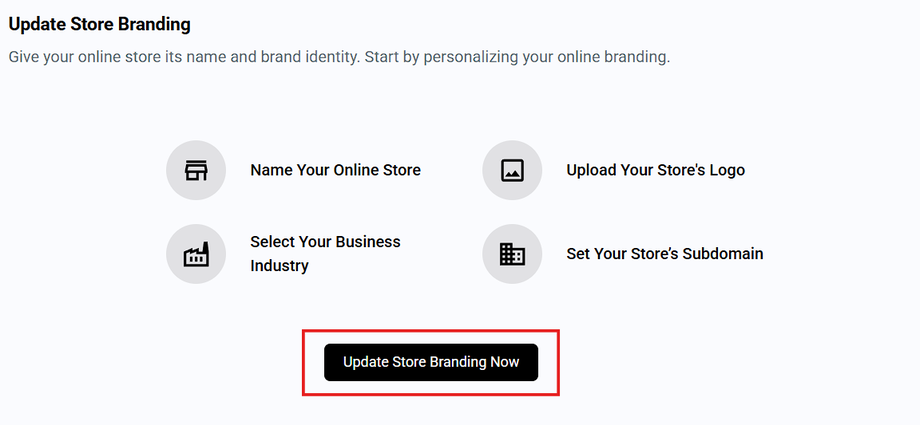This screenshot has height=425, width=920.
Task: Click the storefront icon for naming store
Action: pyautogui.click(x=196, y=170)
